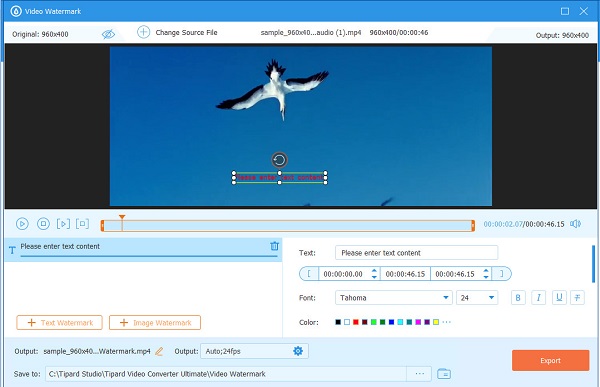The image size is (600, 387).
Task: Mute the volume speaker icon
Action: (x=576, y=224)
